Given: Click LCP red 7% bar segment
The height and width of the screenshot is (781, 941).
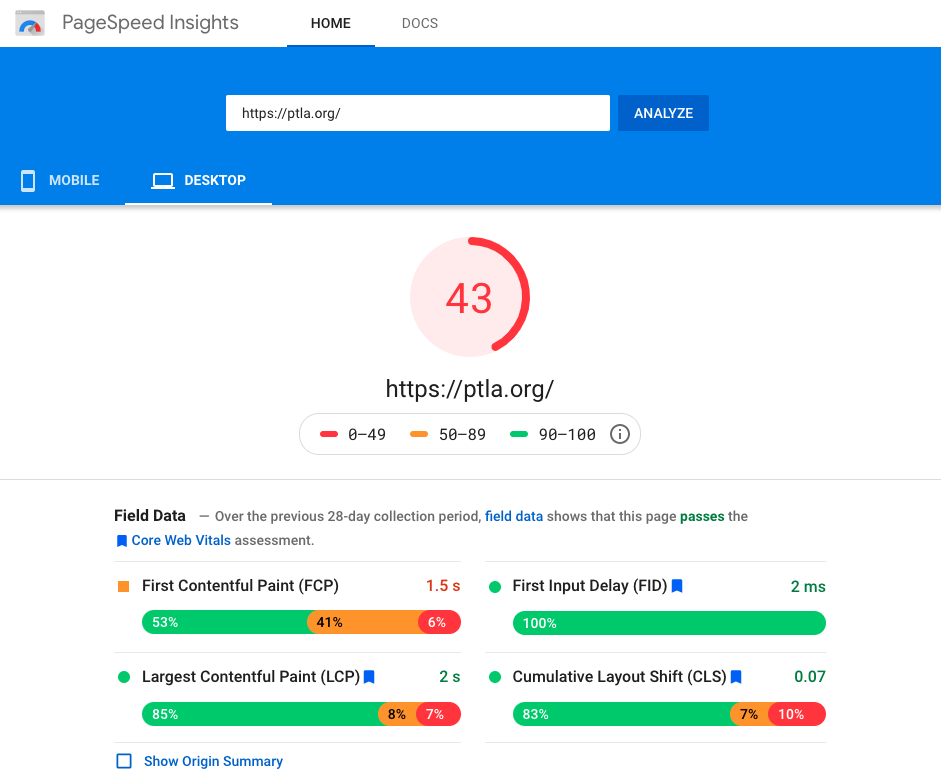Looking at the screenshot, I should [x=439, y=714].
